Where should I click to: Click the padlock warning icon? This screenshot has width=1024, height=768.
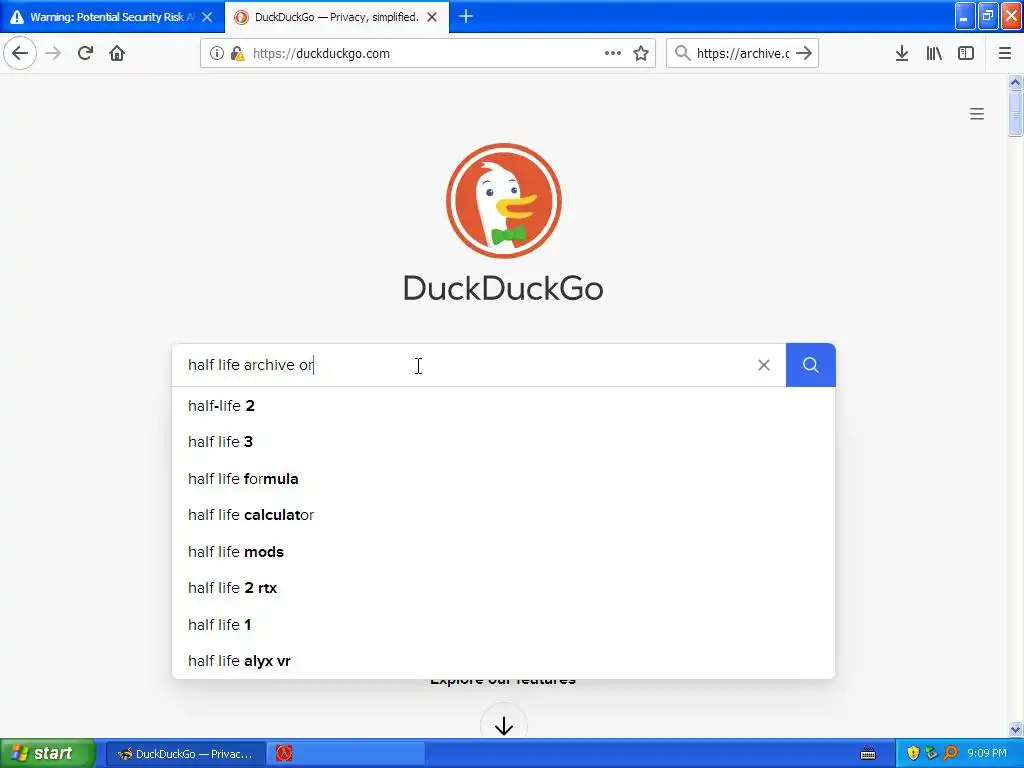click(237, 54)
